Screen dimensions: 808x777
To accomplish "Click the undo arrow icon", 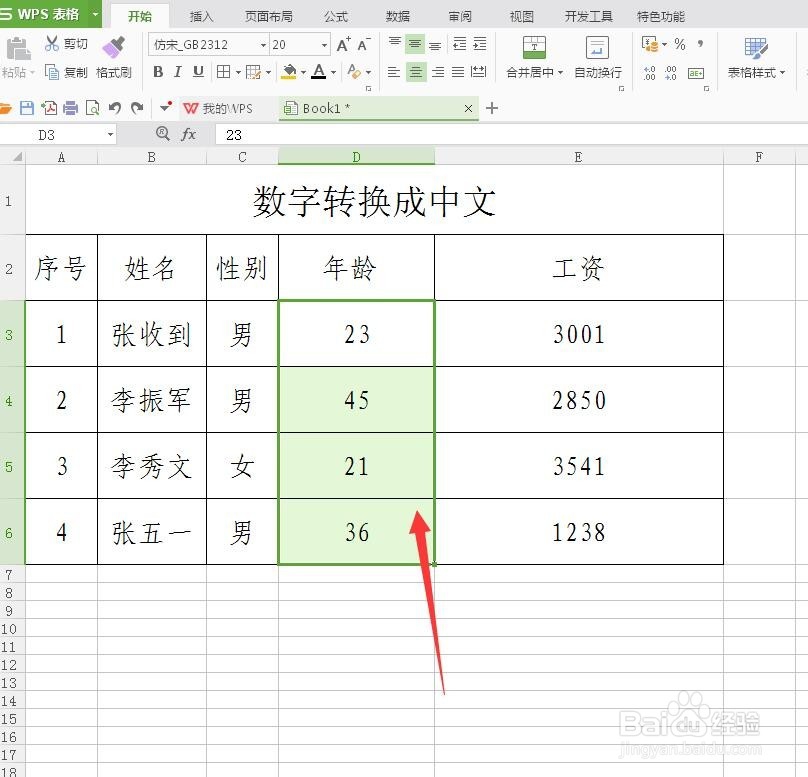I will [x=116, y=108].
